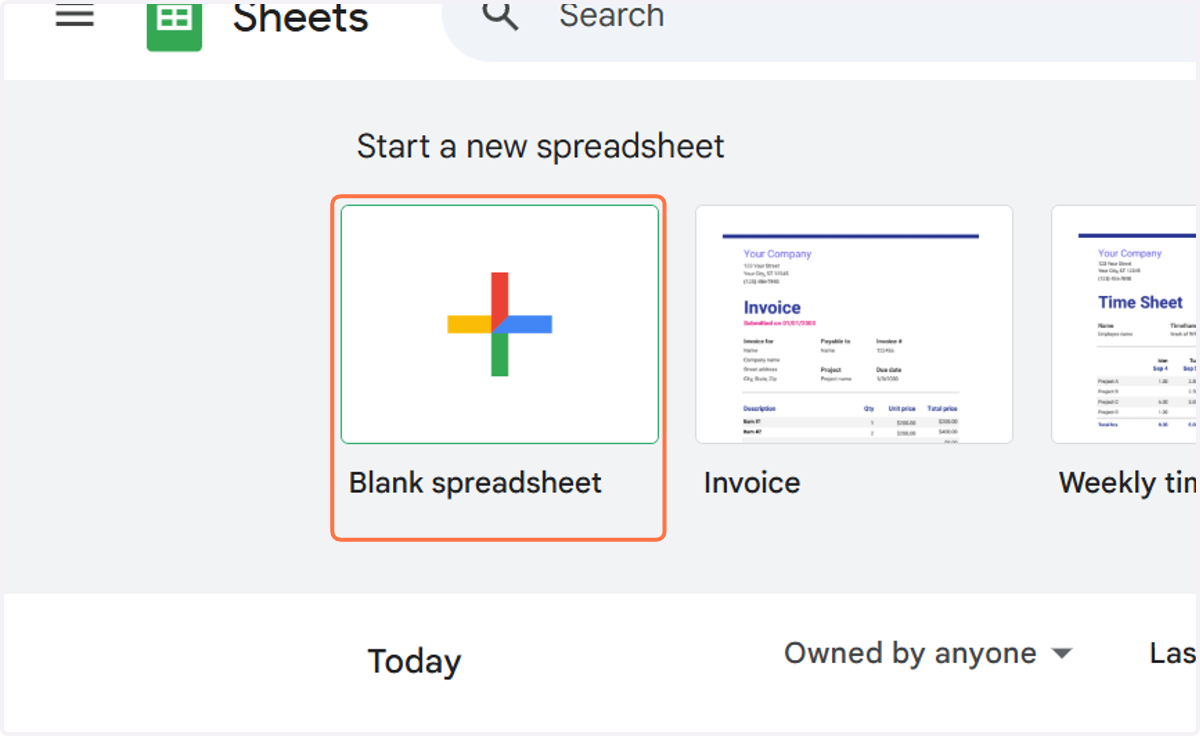Viewport: 1200px width, 736px height.
Task: Click the Invoice template label
Action: click(752, 483)
